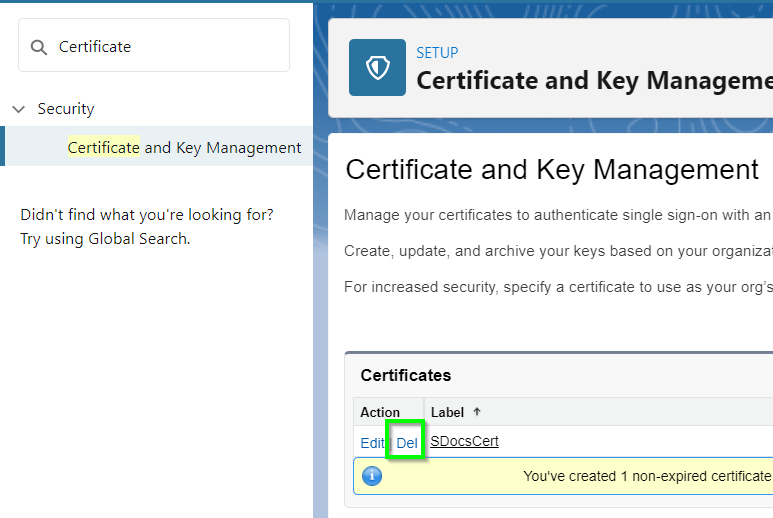Edit the SDocsCert certificate
This screenshot has width=773, height=518.
tap(372, 443)
